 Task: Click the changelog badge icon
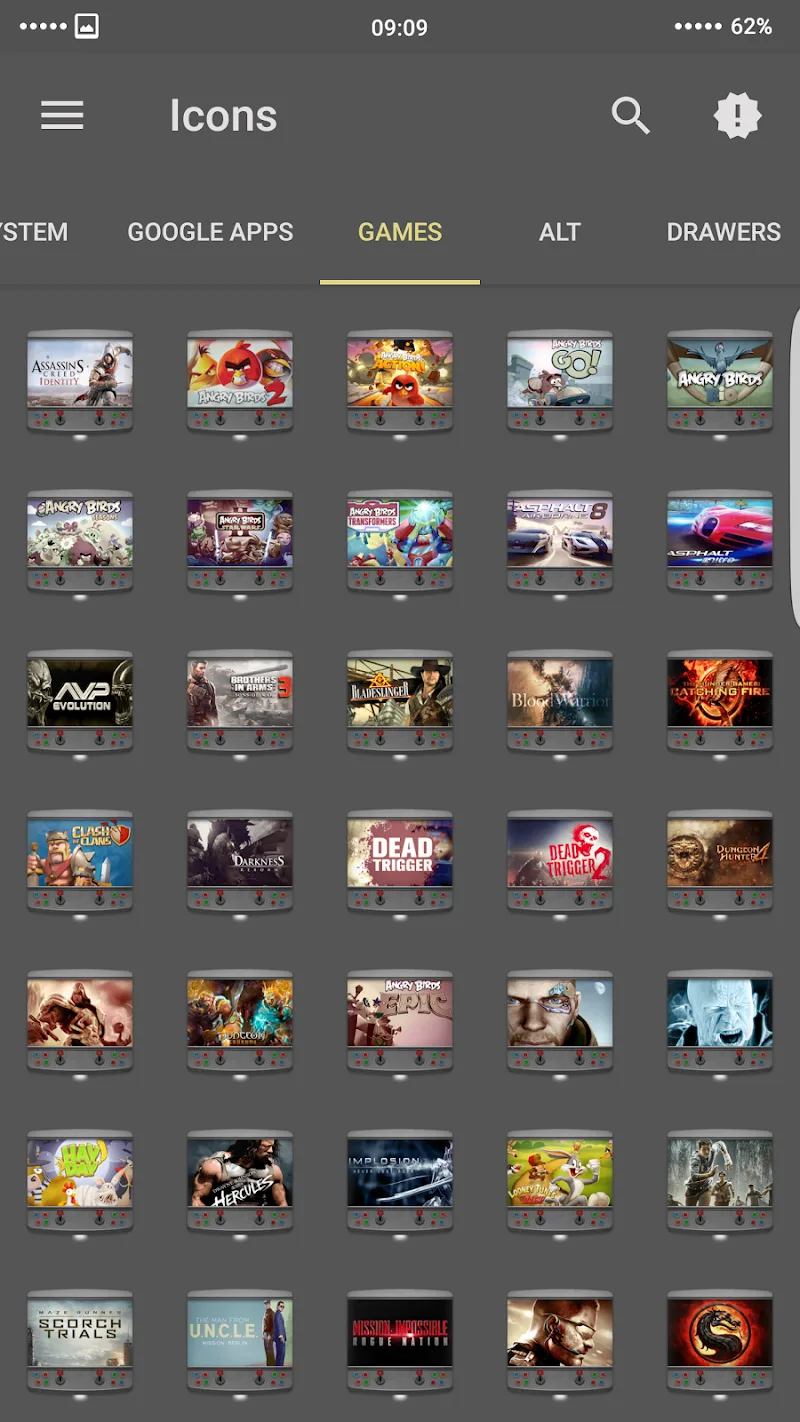[738, 115]
